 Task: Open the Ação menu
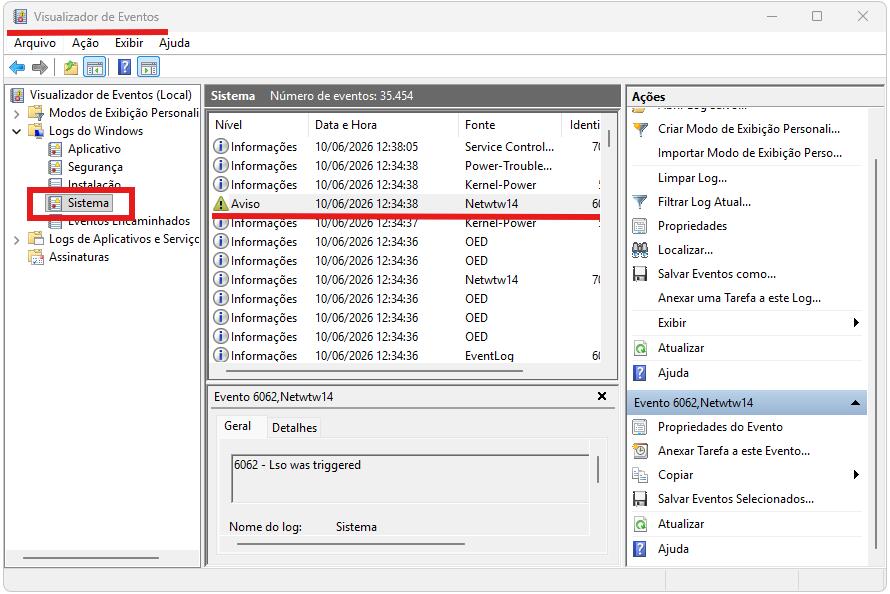85,43
